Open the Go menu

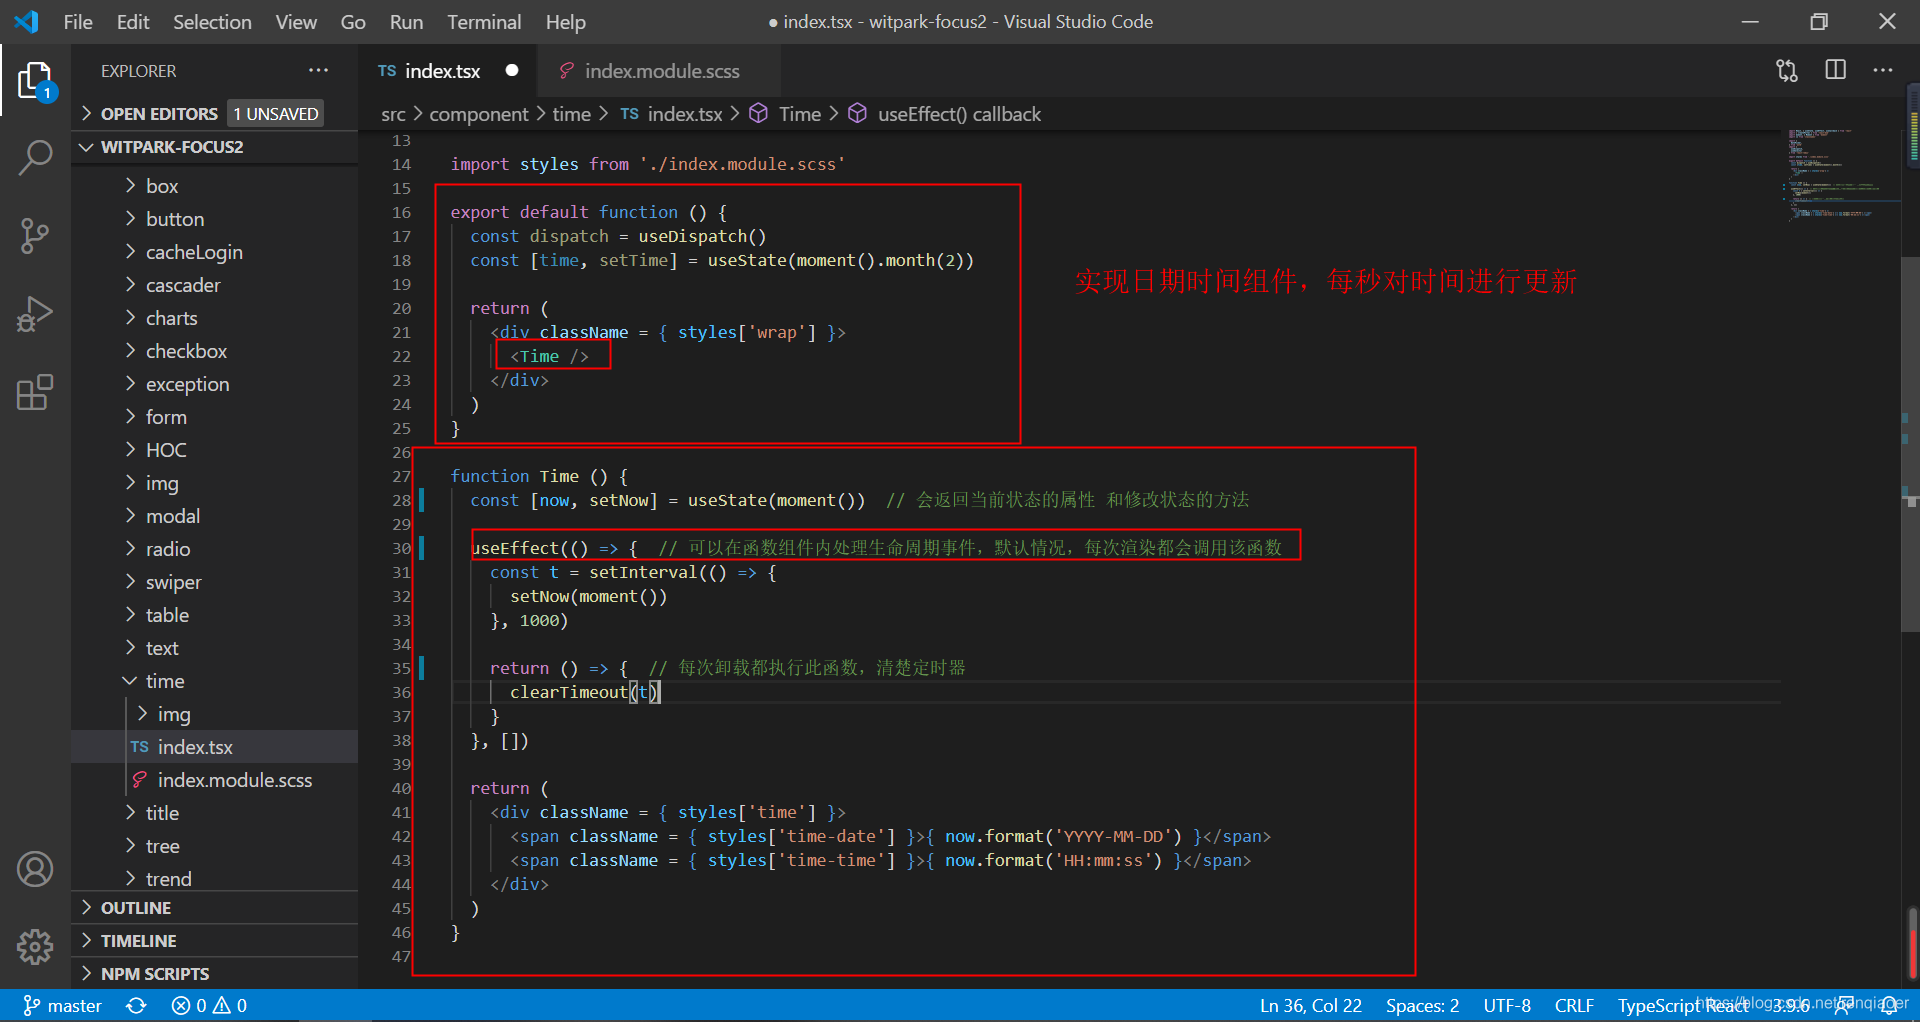353,22
